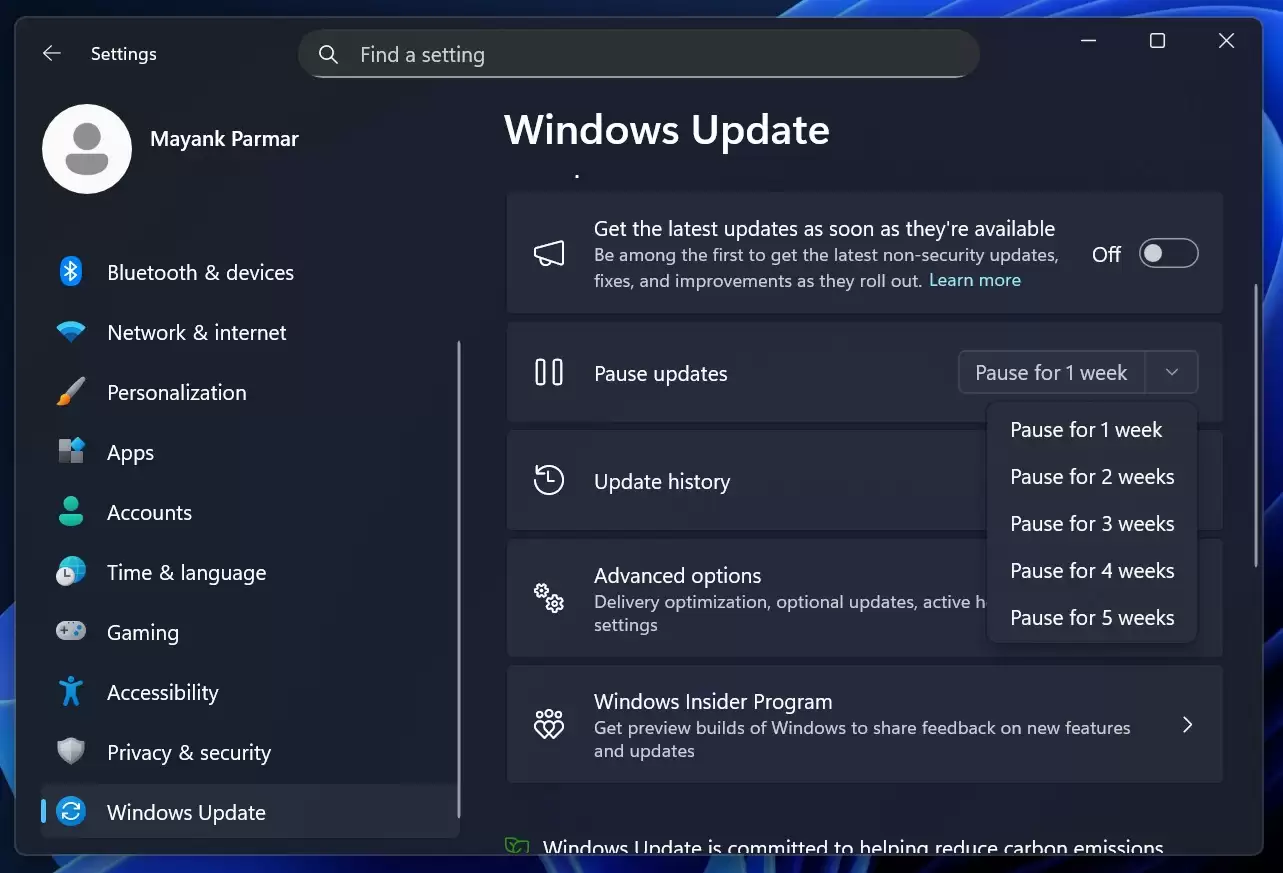This screenshot has height=873, width=1283.
Task: Open the Accounts settings page
Action: 149,512
